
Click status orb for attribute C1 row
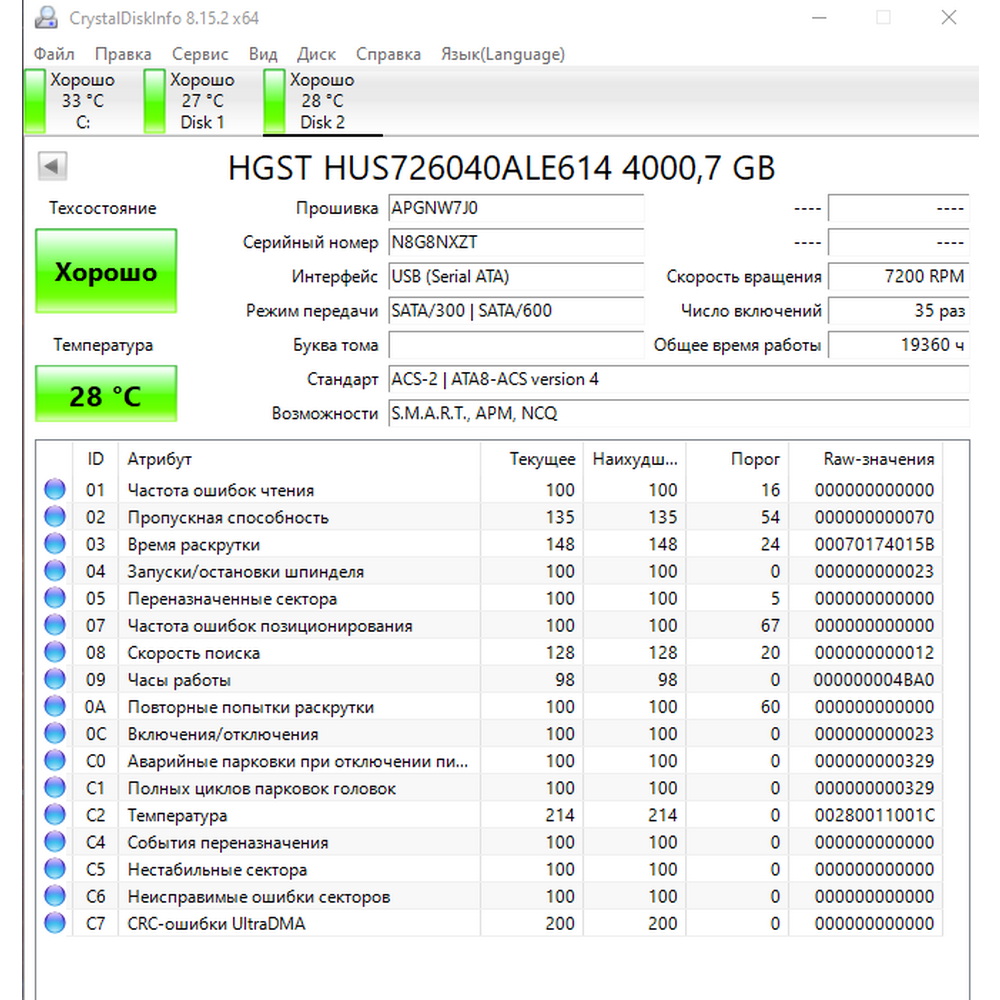[55, 788]
